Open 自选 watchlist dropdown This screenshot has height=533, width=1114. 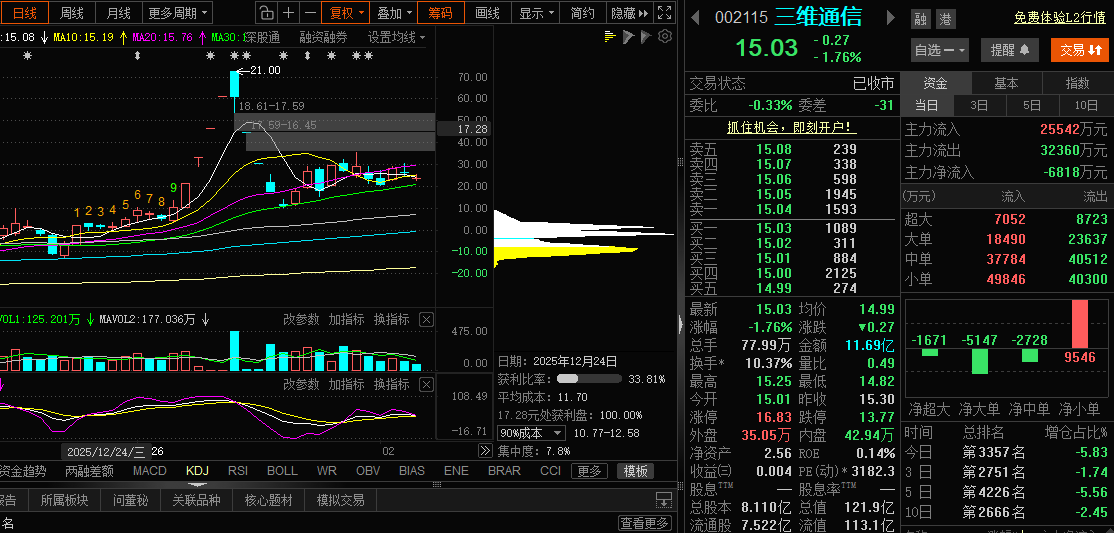940,50
